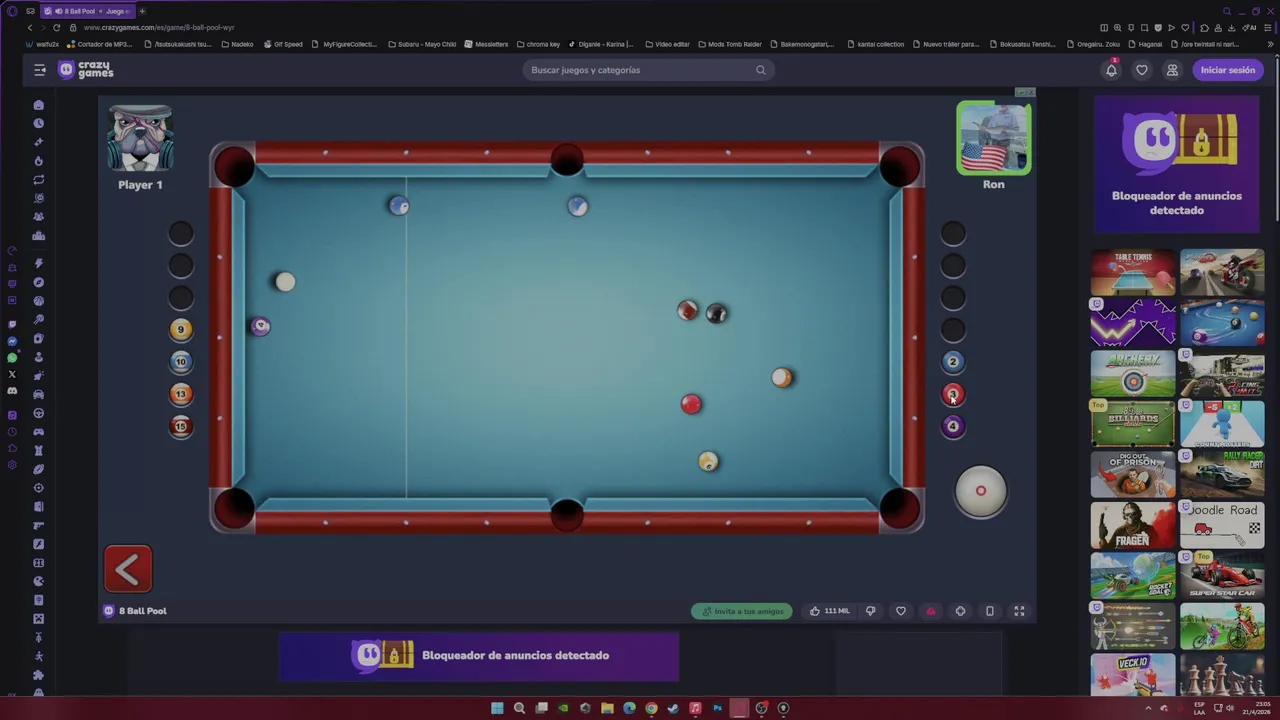Click the browser reload button
This screenshot has width=1280, height=720.
(x=56, y=27)
